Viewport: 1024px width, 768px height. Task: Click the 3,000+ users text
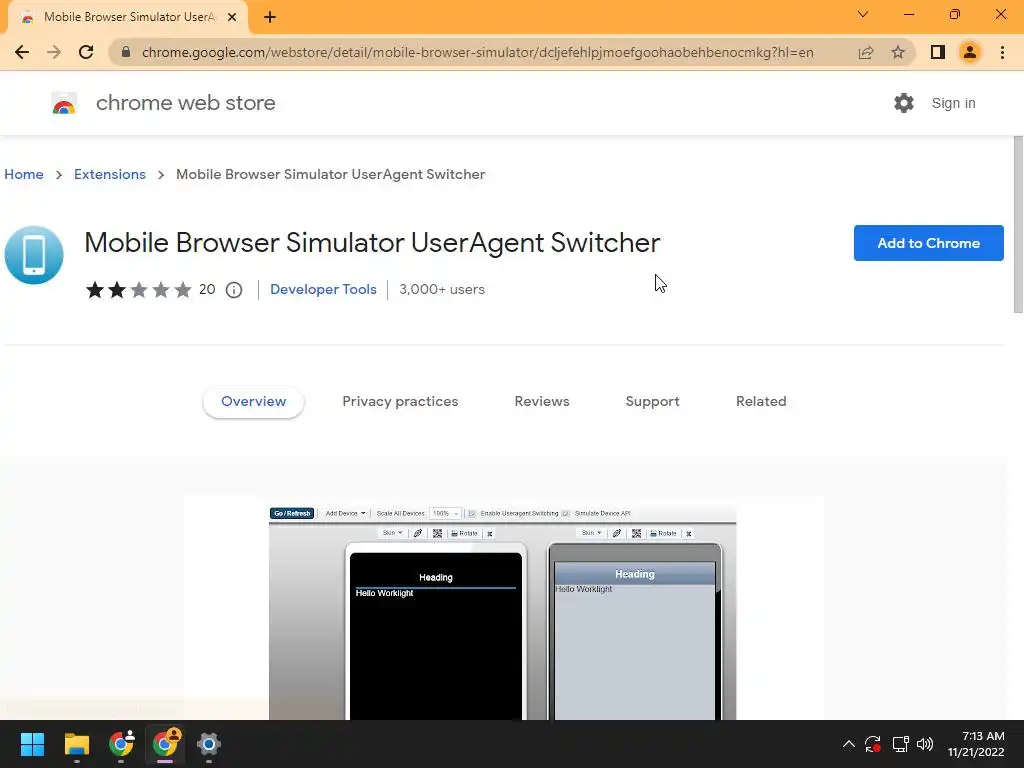[x=442, y=289]
